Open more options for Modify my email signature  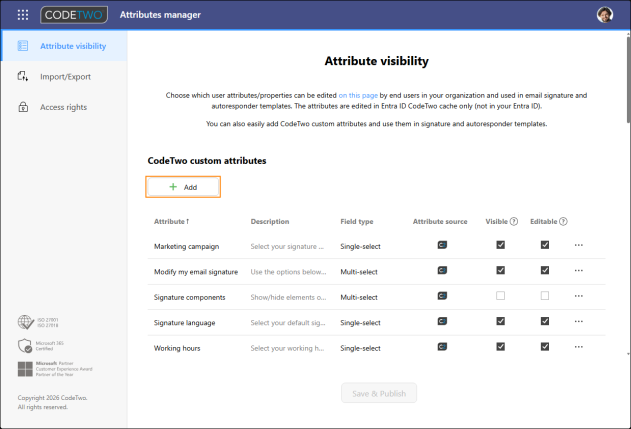click(x=579, y=270)
